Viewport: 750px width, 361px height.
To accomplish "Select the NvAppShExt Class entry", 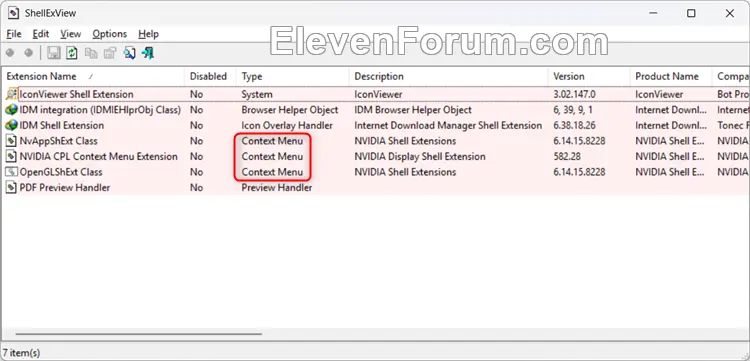I will pos(58,141).
